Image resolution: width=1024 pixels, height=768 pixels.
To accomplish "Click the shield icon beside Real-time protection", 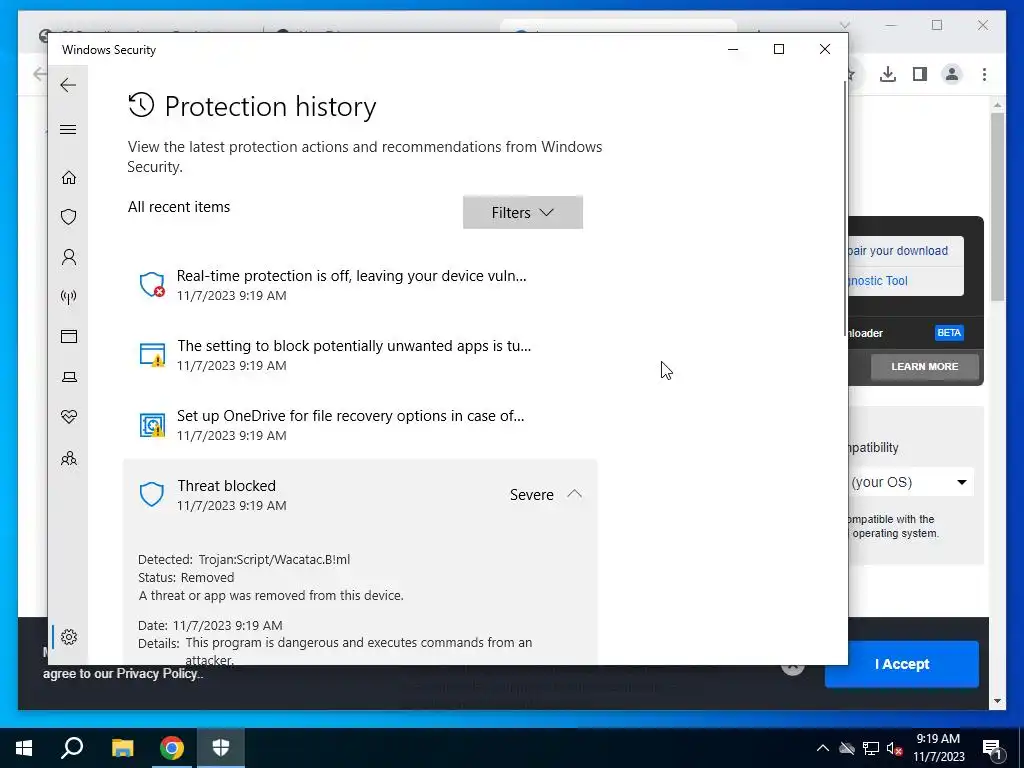I will pyautogui.click(x=152, y=285).
